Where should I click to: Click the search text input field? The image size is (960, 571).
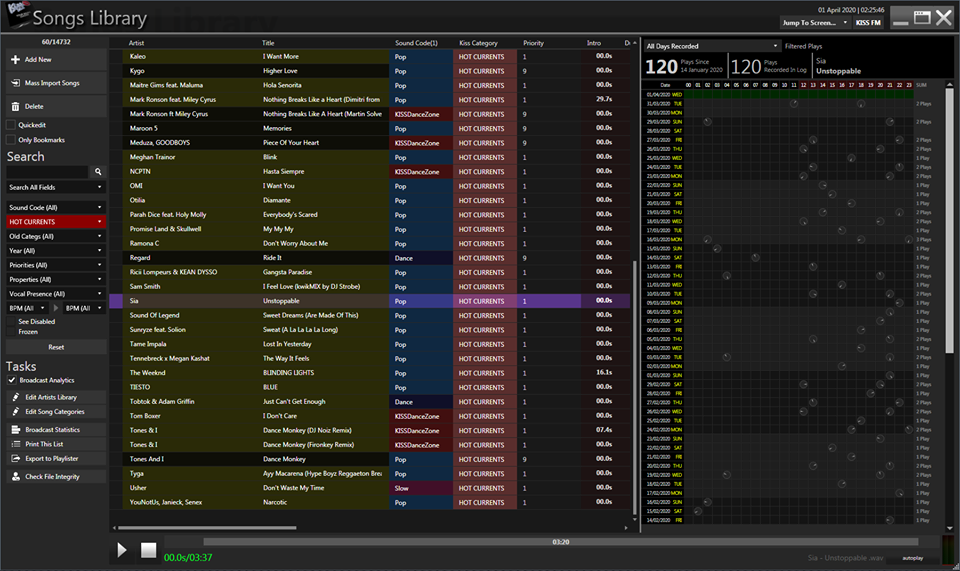pos(48,172)
